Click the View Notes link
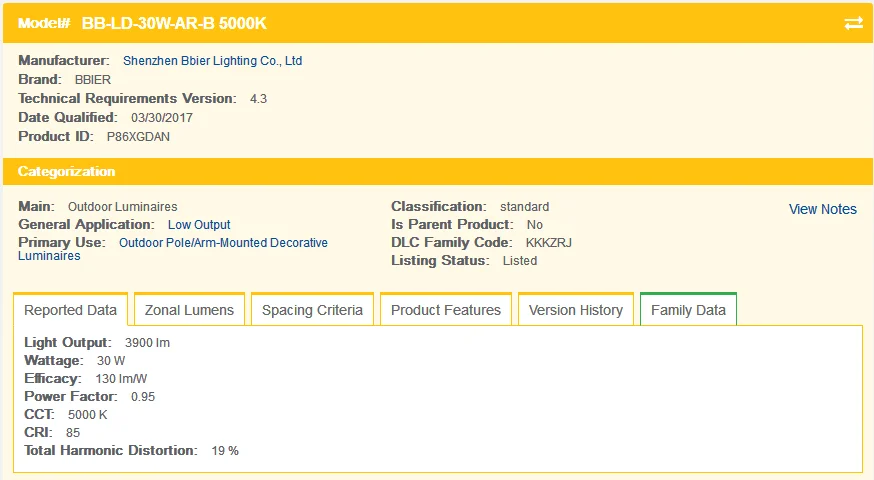This screenshot has height=480, width=874. 822,209
